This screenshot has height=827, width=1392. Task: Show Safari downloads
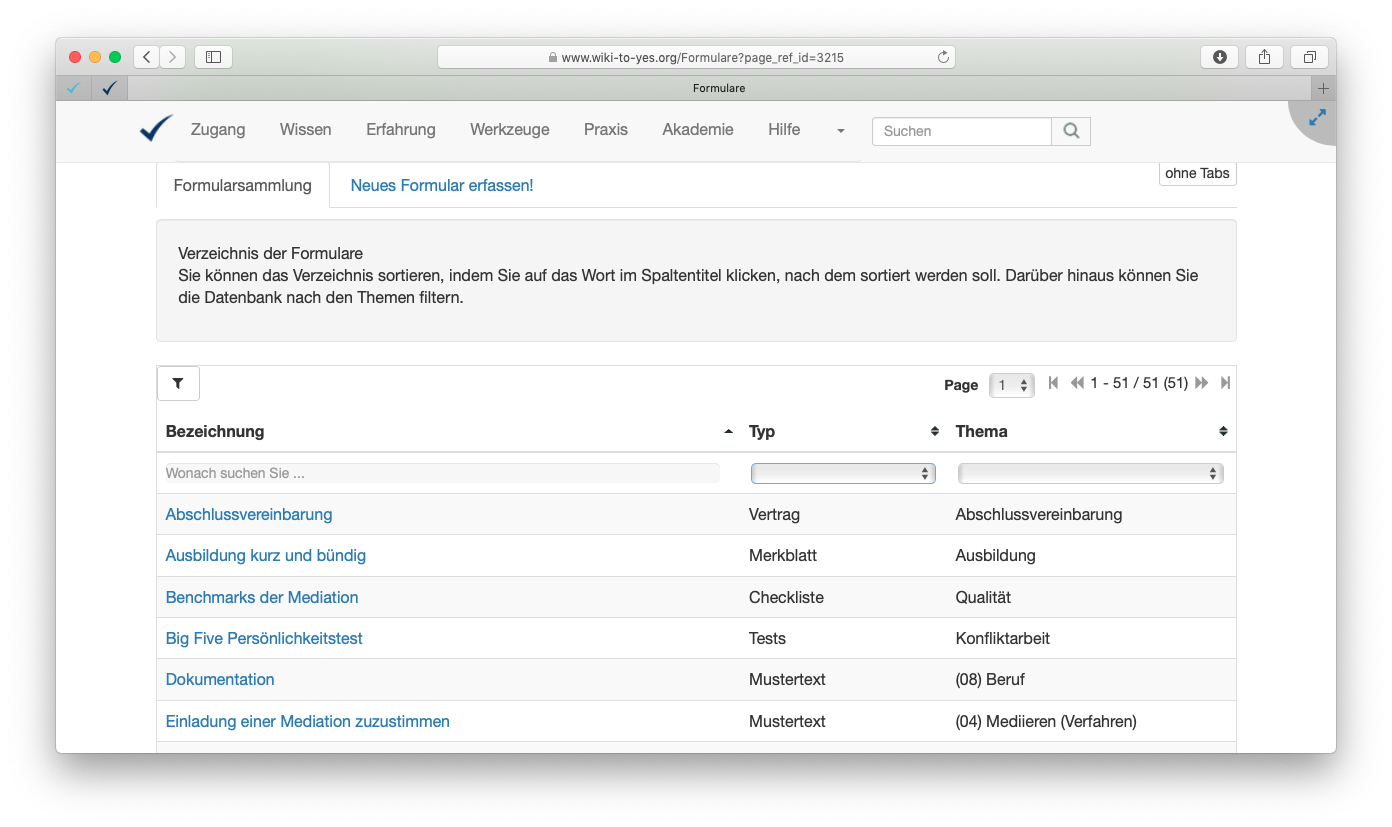point(1219,57)
